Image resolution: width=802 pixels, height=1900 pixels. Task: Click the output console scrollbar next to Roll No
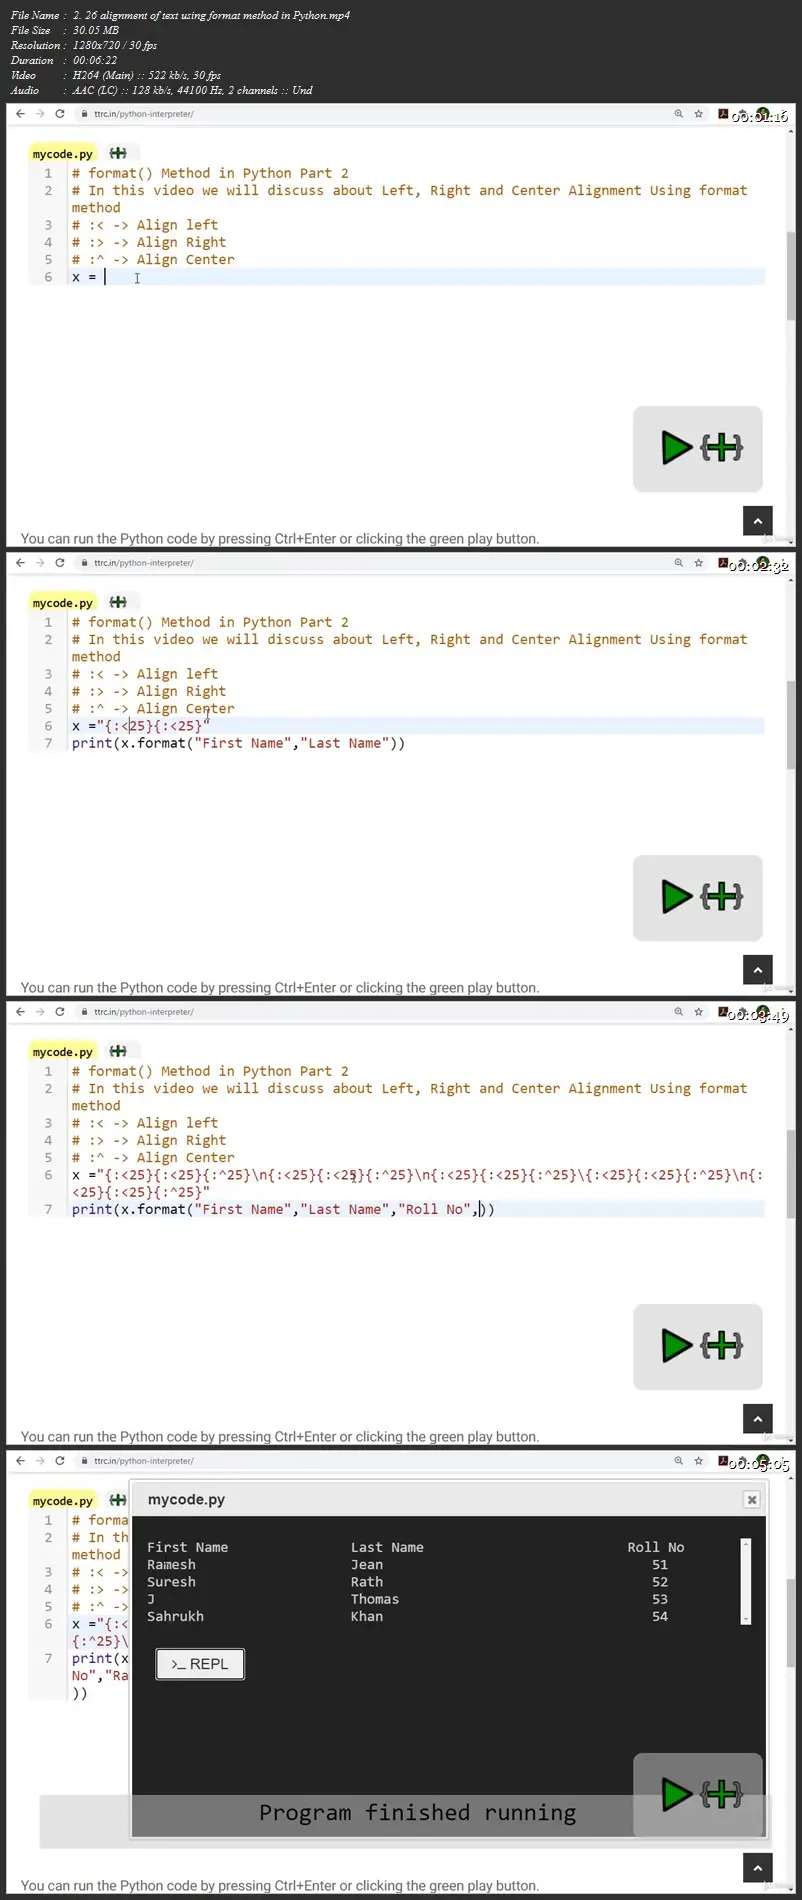coord(745,1581)
